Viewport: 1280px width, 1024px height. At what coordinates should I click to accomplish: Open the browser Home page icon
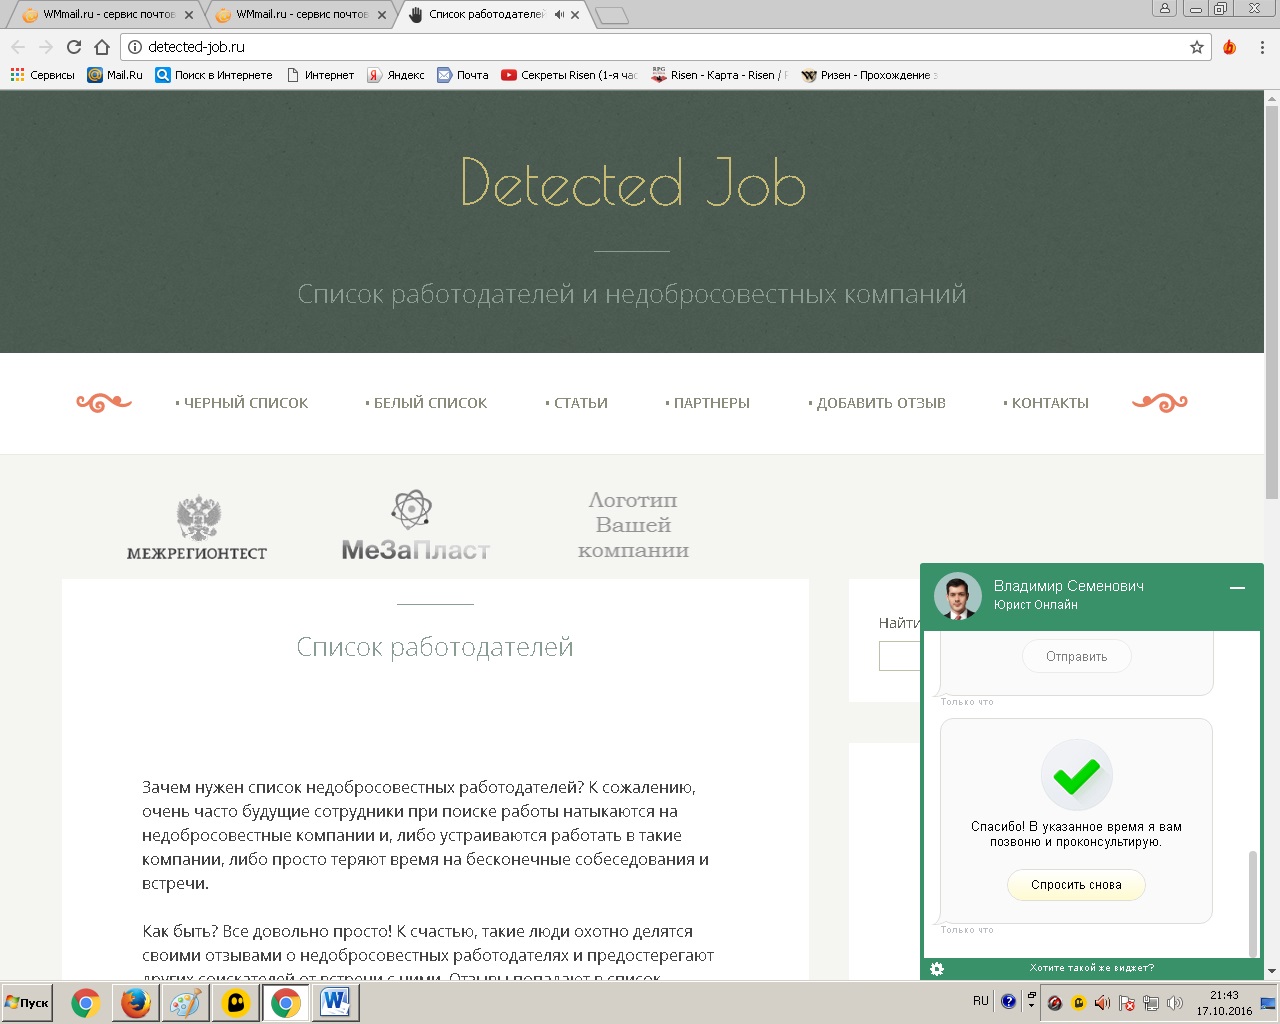102,47
